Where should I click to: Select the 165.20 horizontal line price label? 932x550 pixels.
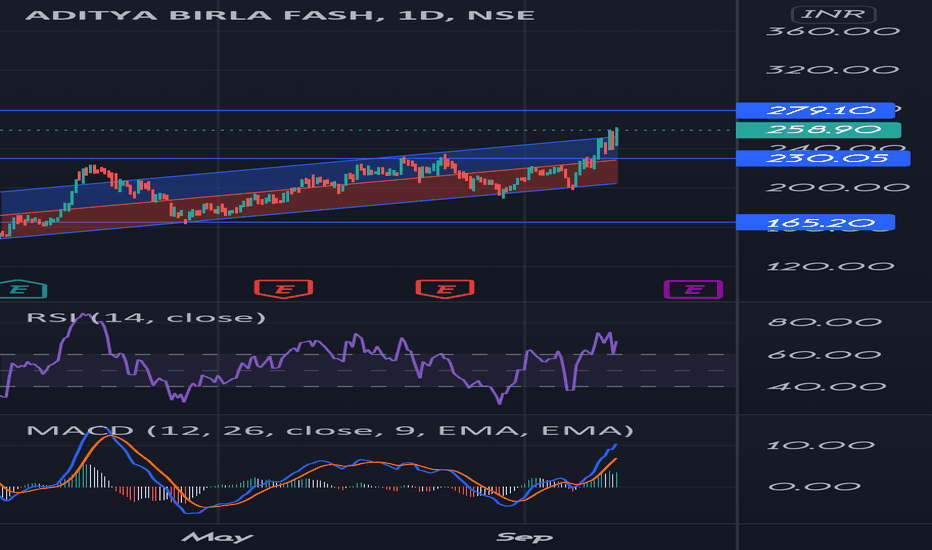(x=815, y=222)
